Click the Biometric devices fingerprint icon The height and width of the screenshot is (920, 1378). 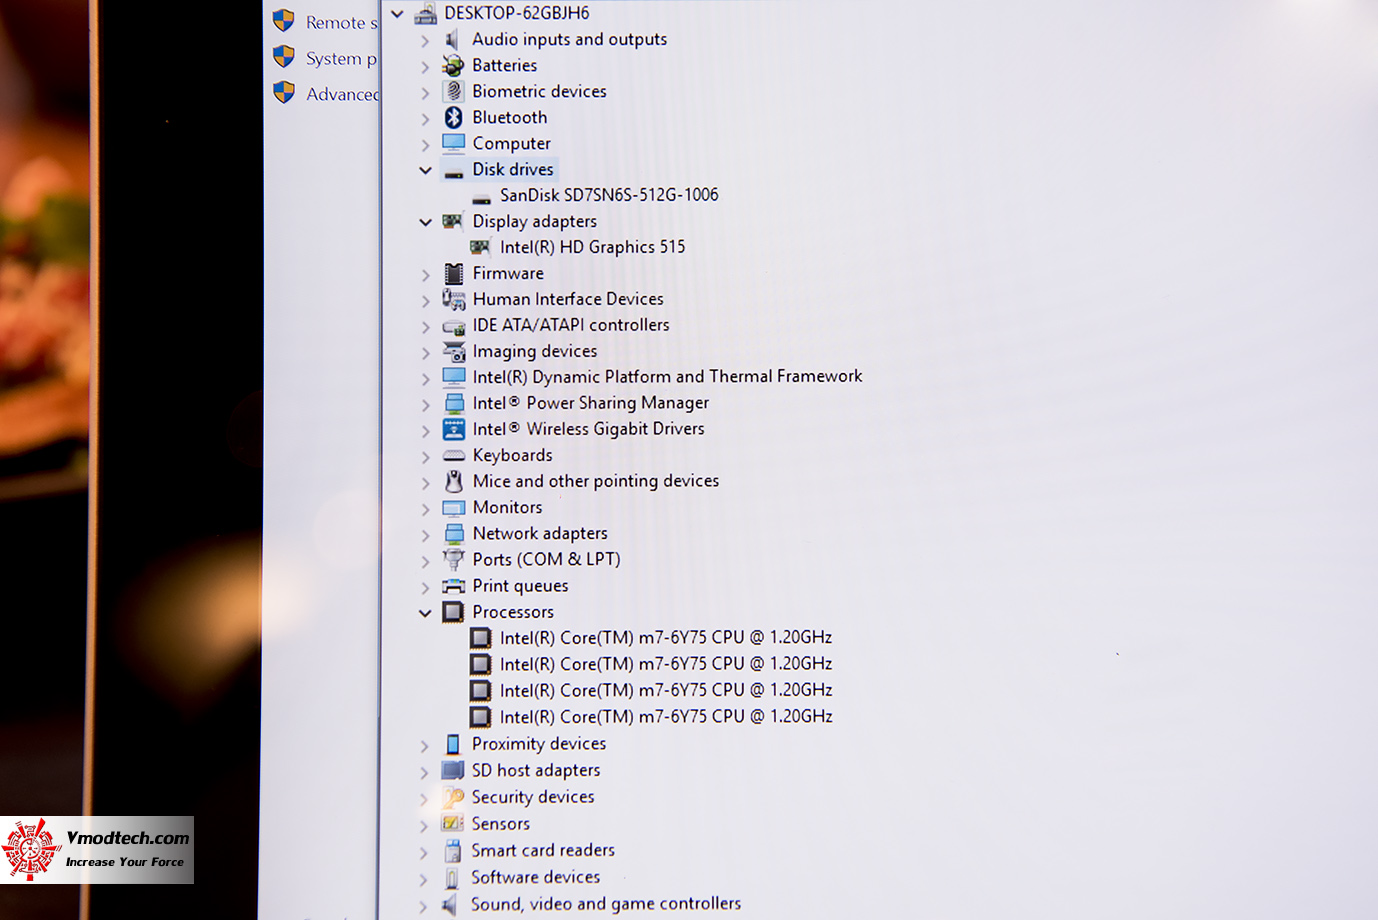coord(453,91)
